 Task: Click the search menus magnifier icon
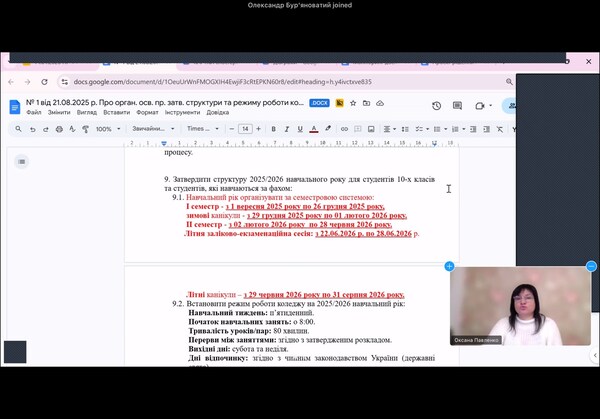[20, 129]
